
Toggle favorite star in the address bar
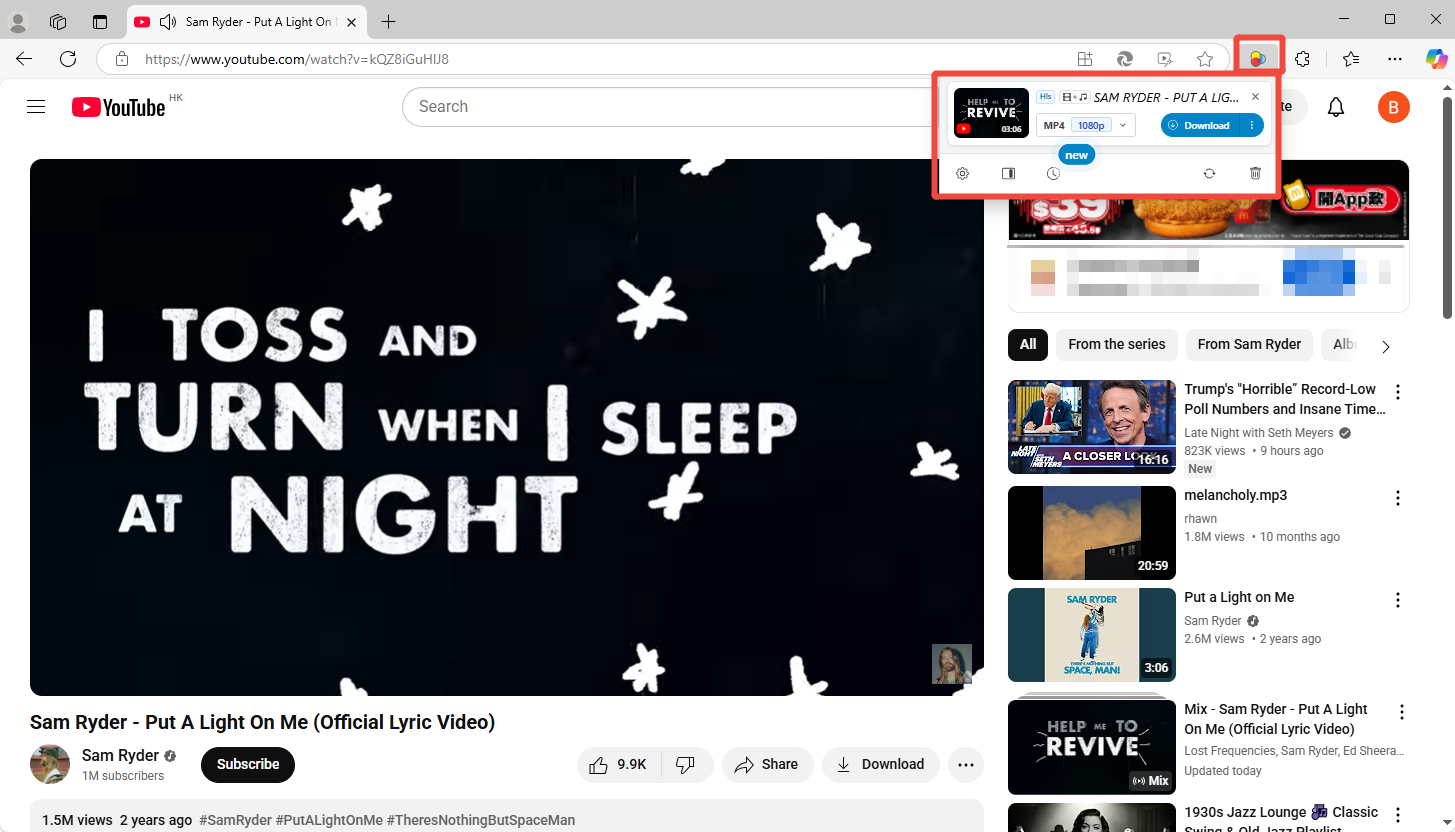tap(1205, 59)
